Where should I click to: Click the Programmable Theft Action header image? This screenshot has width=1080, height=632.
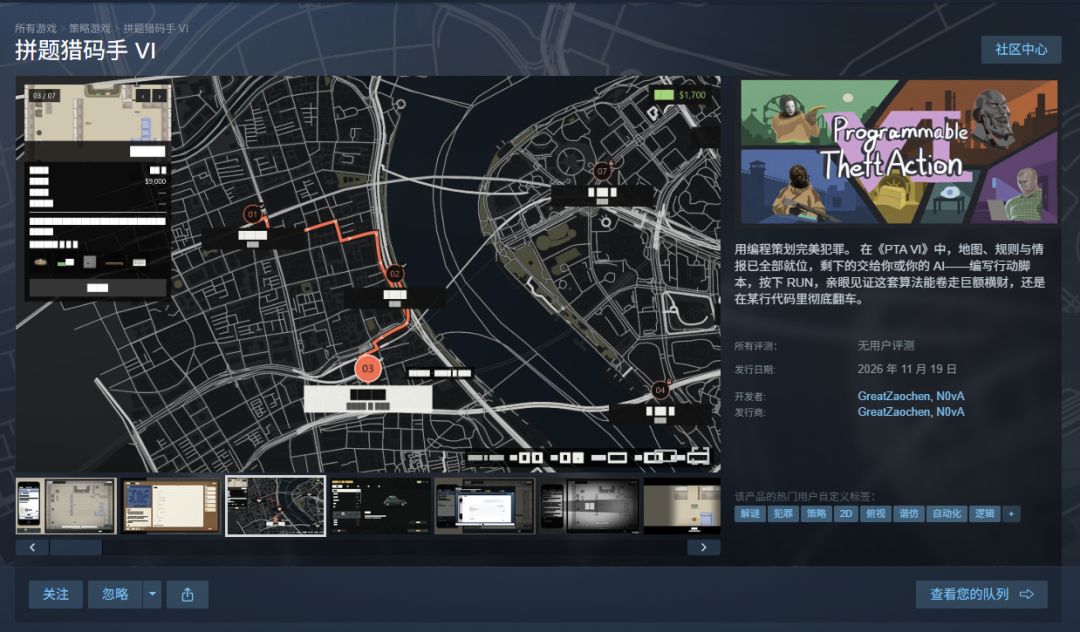[x=899, y=151]
